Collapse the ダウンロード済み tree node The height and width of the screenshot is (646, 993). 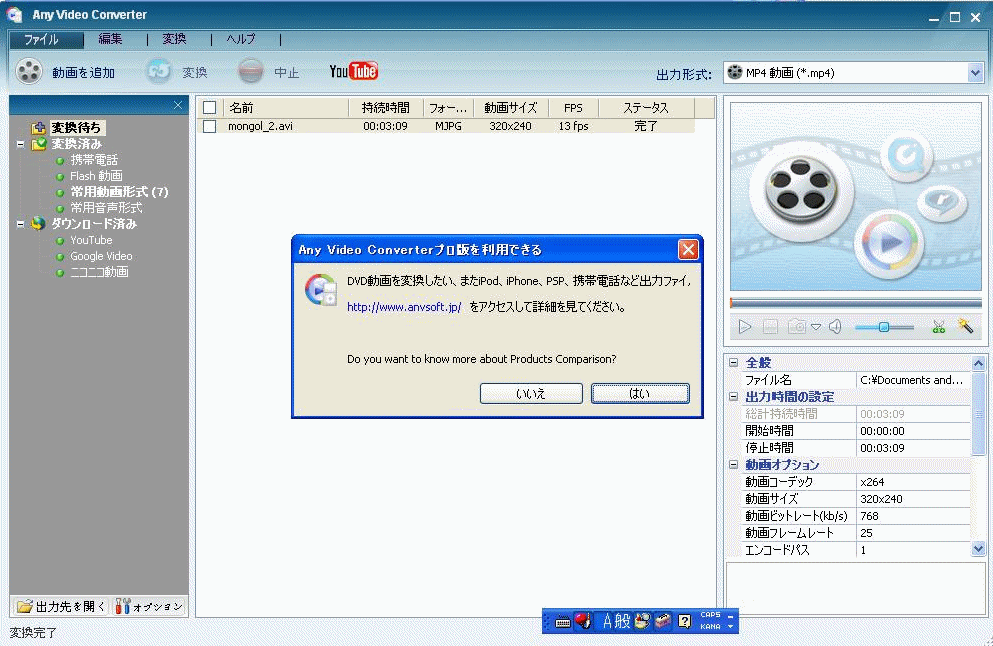(x=20, y=224)
